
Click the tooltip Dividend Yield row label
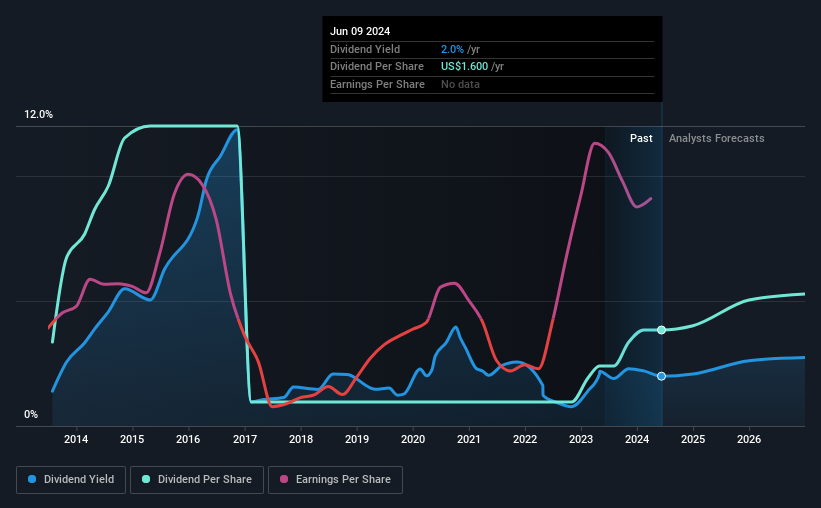coord(365,49)
